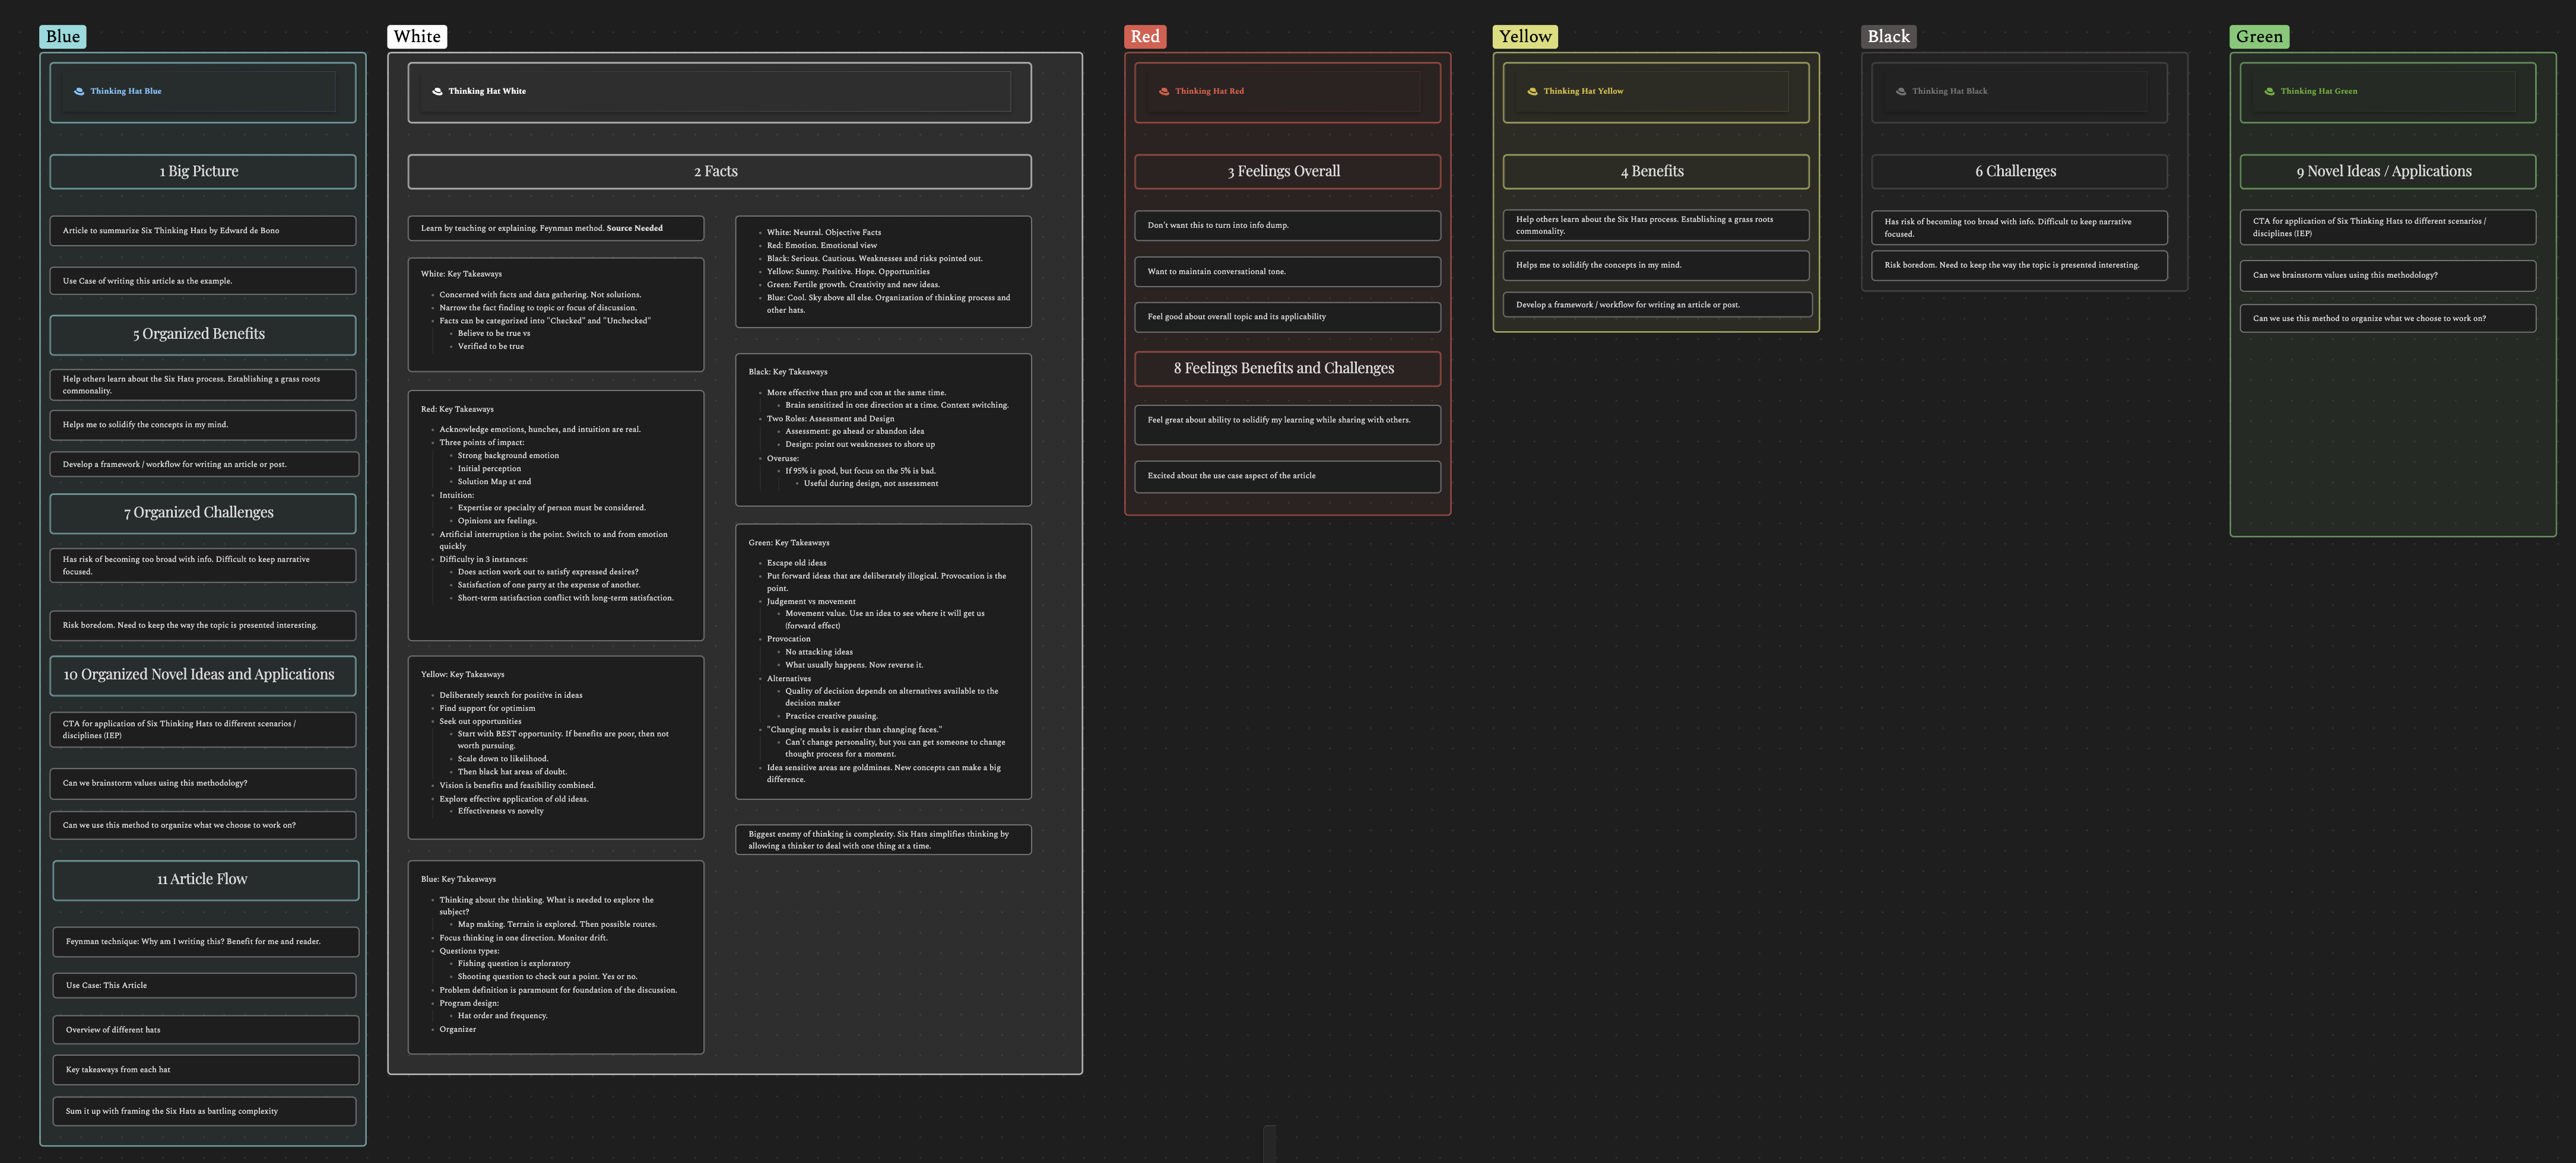Select the '4 Benefits' heading card
The height and width of the screenshot is (1163, 2576).
(x=1655, y=171)
